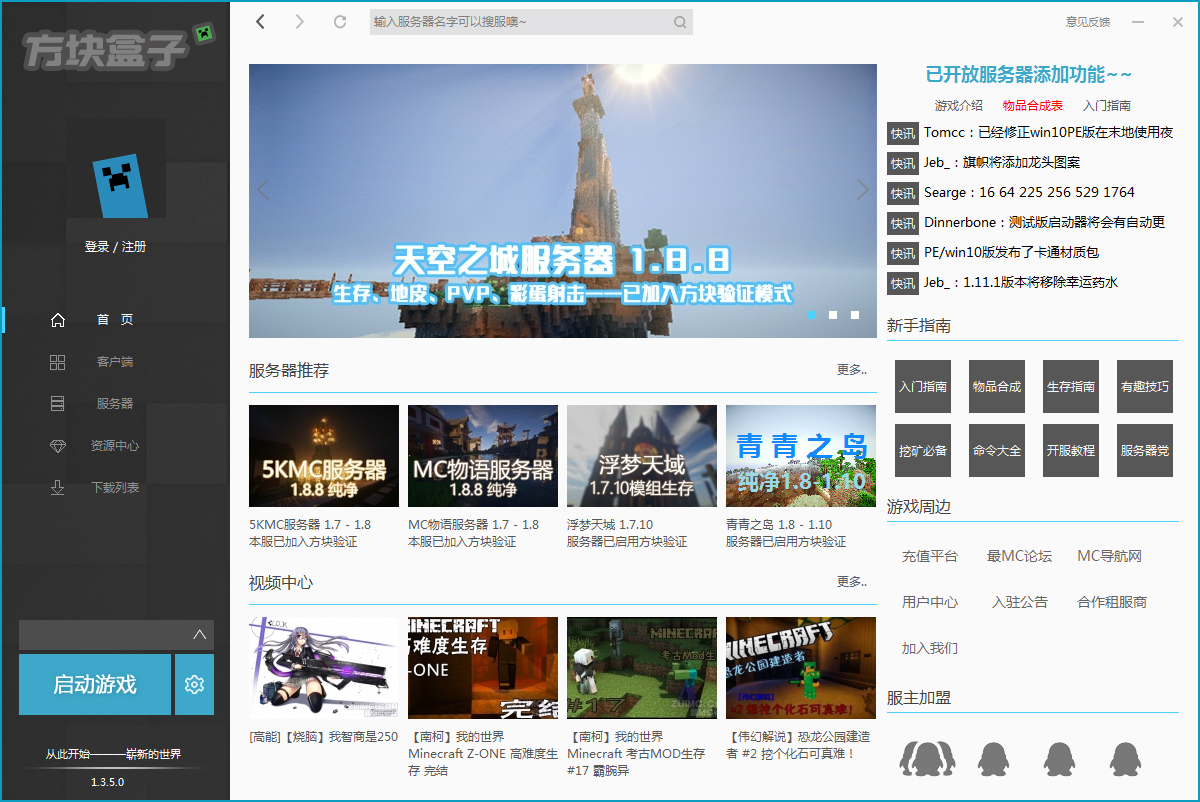Show previous banner with left arrow
Screen dimensions: 1200x802
pos(264,189)
